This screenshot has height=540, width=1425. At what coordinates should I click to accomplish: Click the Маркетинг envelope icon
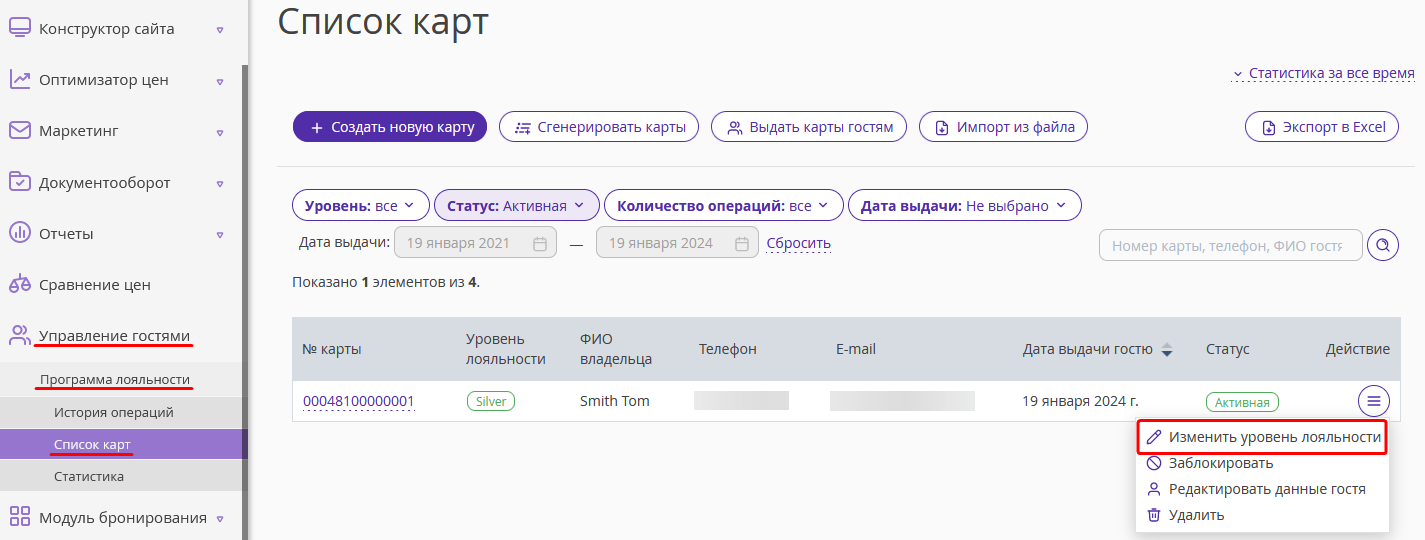[x=20, y=130]
